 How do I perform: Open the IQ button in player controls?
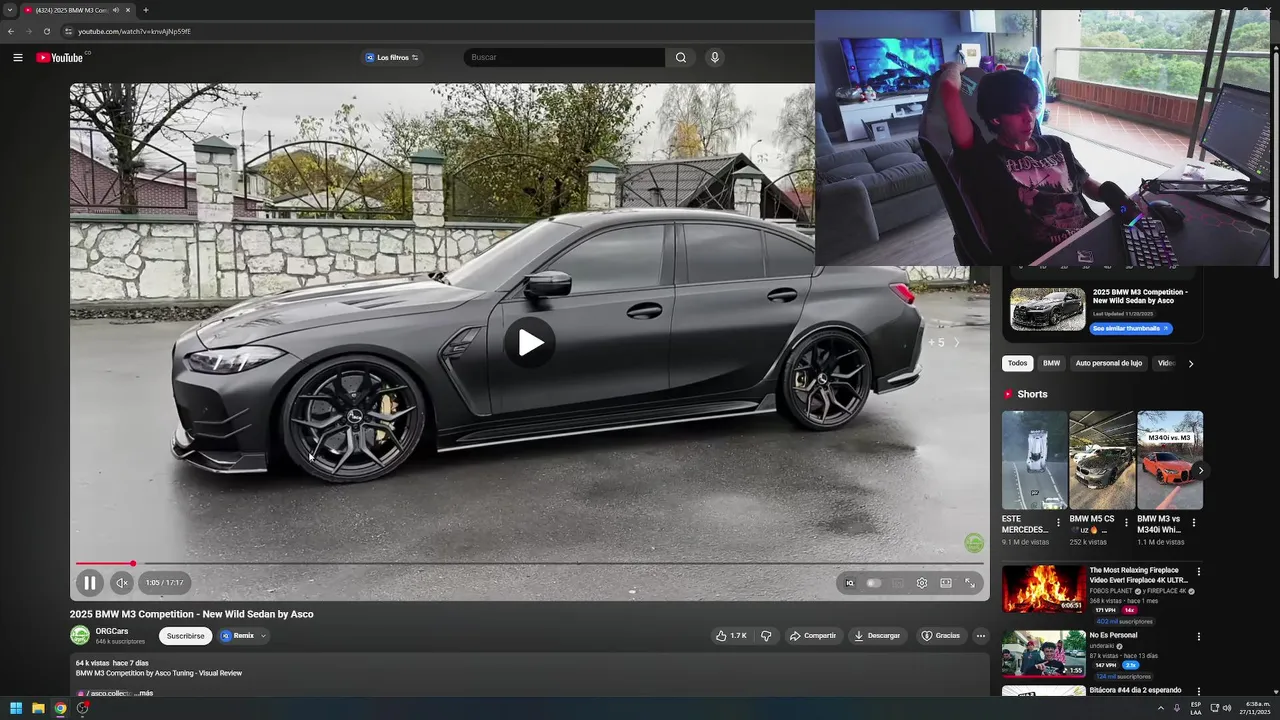point(850,583)
